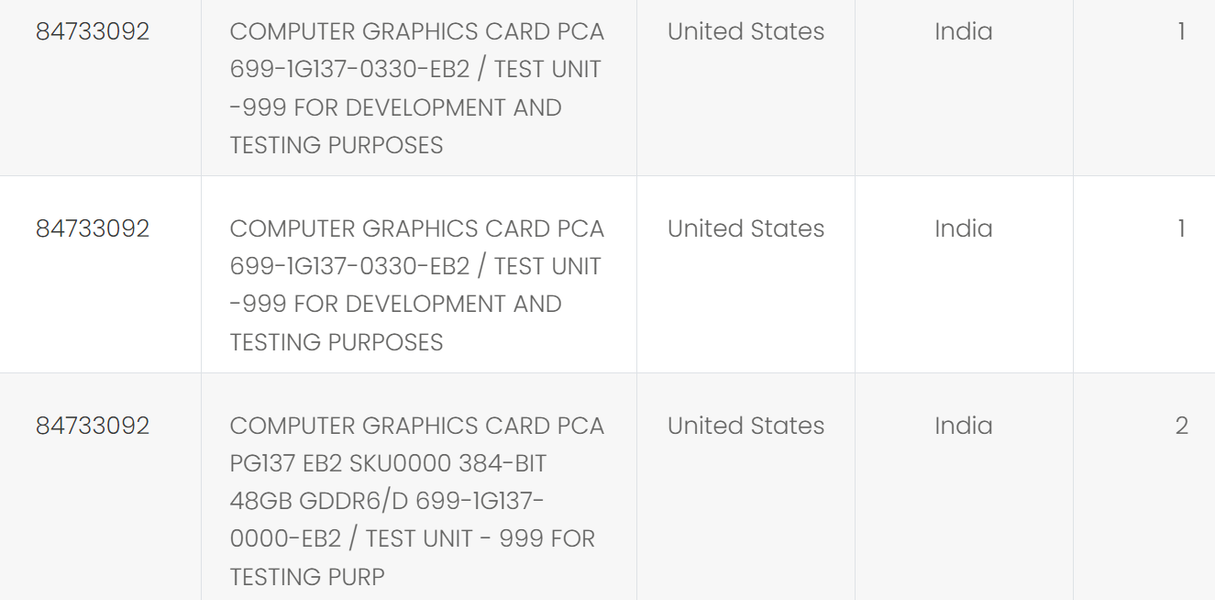
Task: Click United States in the first row
Action: pyautogui.click(x=746, y=32)
